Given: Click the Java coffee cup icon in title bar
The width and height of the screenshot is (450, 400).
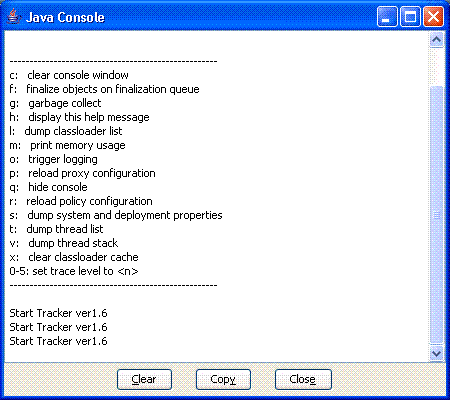Looking at the screenshot, I should pos(14,17).
